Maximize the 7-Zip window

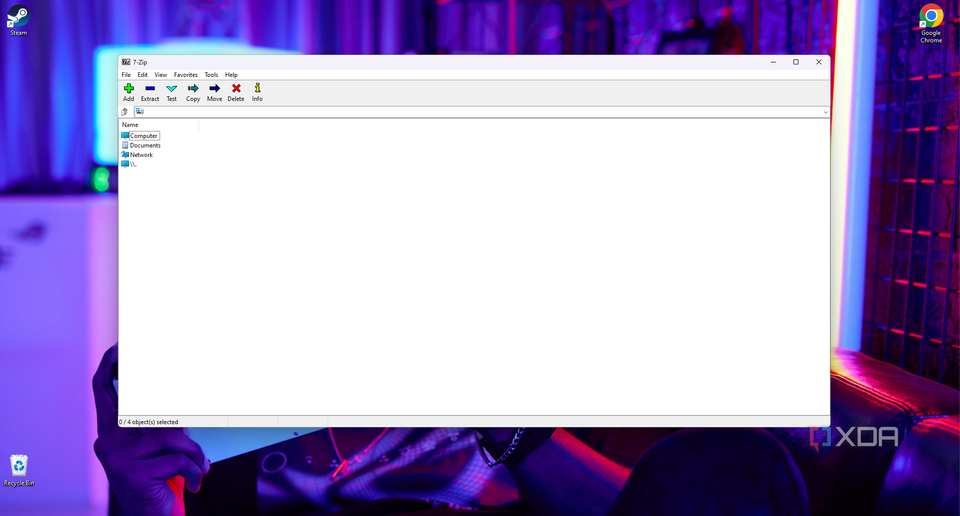click(796, 62)
